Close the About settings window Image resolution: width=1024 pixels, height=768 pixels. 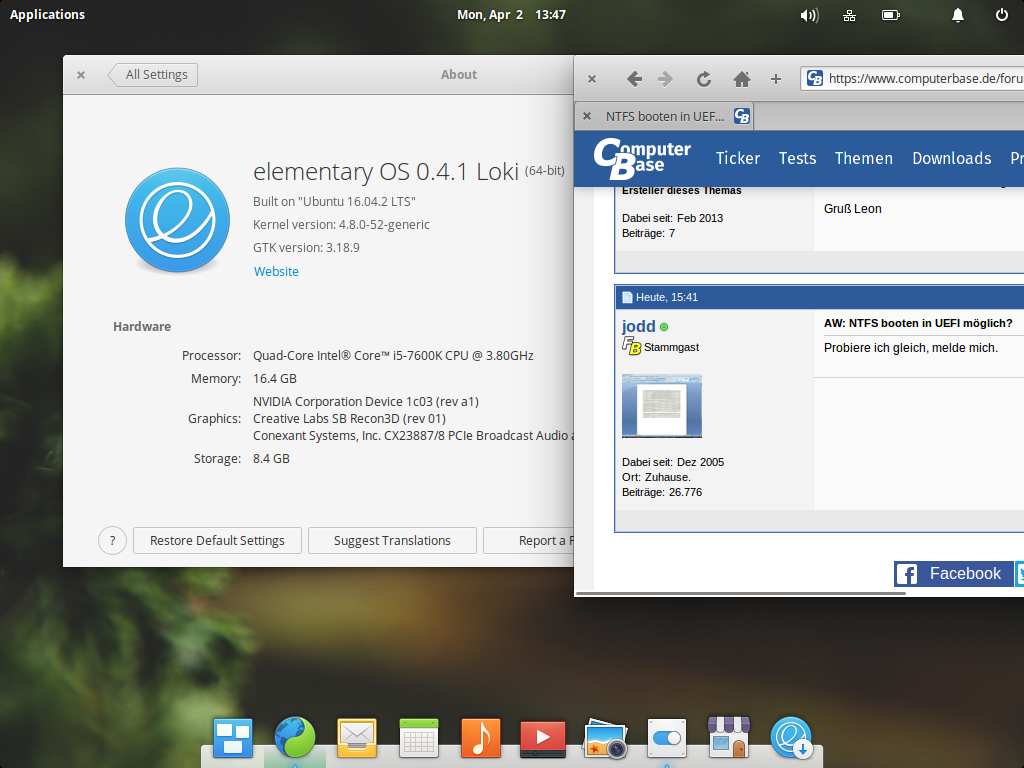81,75
